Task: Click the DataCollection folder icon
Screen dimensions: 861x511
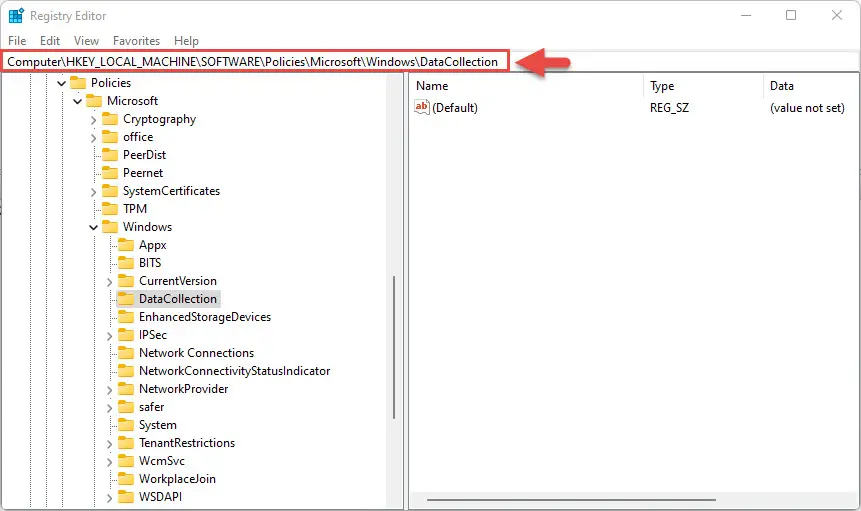Action: point(126,299)
